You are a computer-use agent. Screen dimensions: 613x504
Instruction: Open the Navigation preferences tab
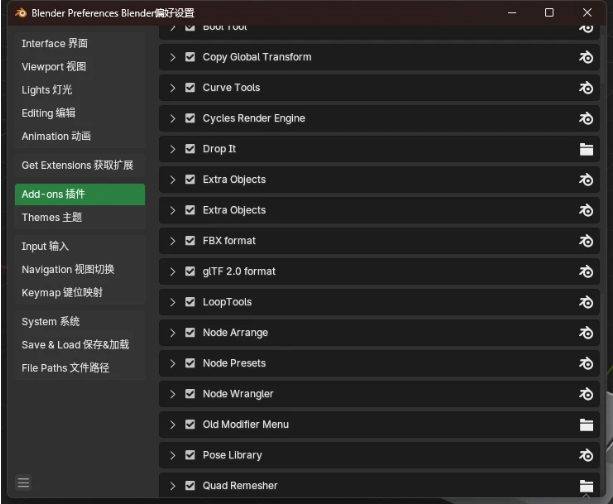click(80, 269)
